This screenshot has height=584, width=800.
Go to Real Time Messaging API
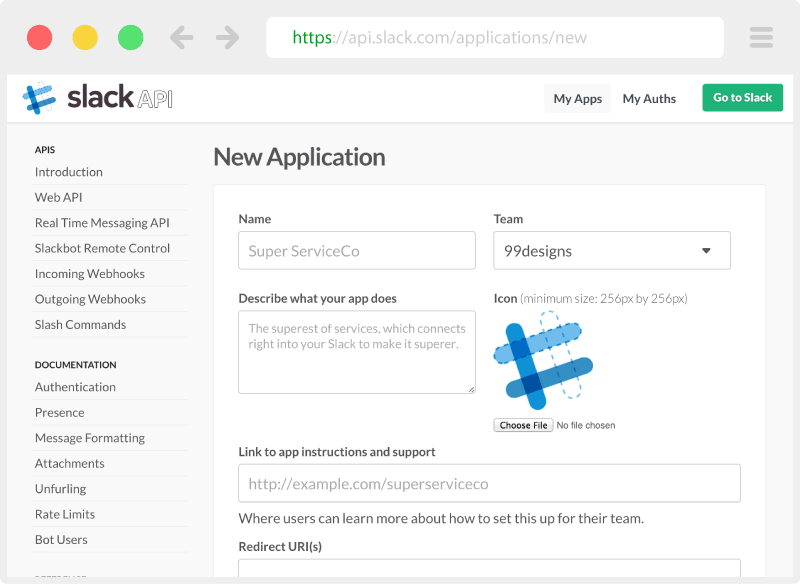tap(102, 223)
